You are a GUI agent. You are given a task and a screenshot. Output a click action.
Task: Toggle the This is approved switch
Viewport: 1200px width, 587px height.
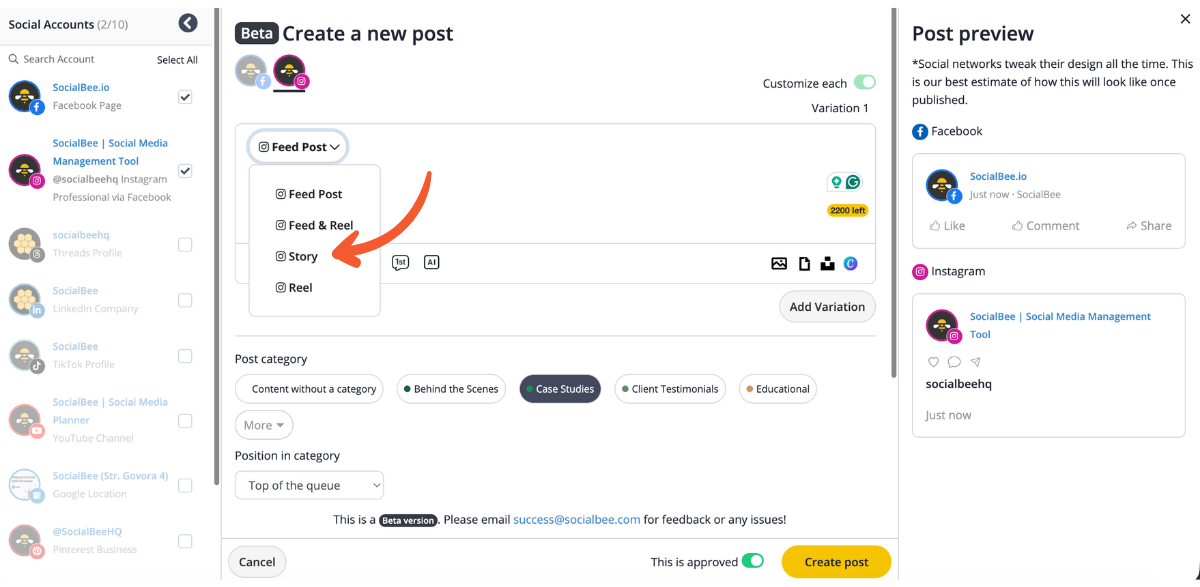point(752,562)
